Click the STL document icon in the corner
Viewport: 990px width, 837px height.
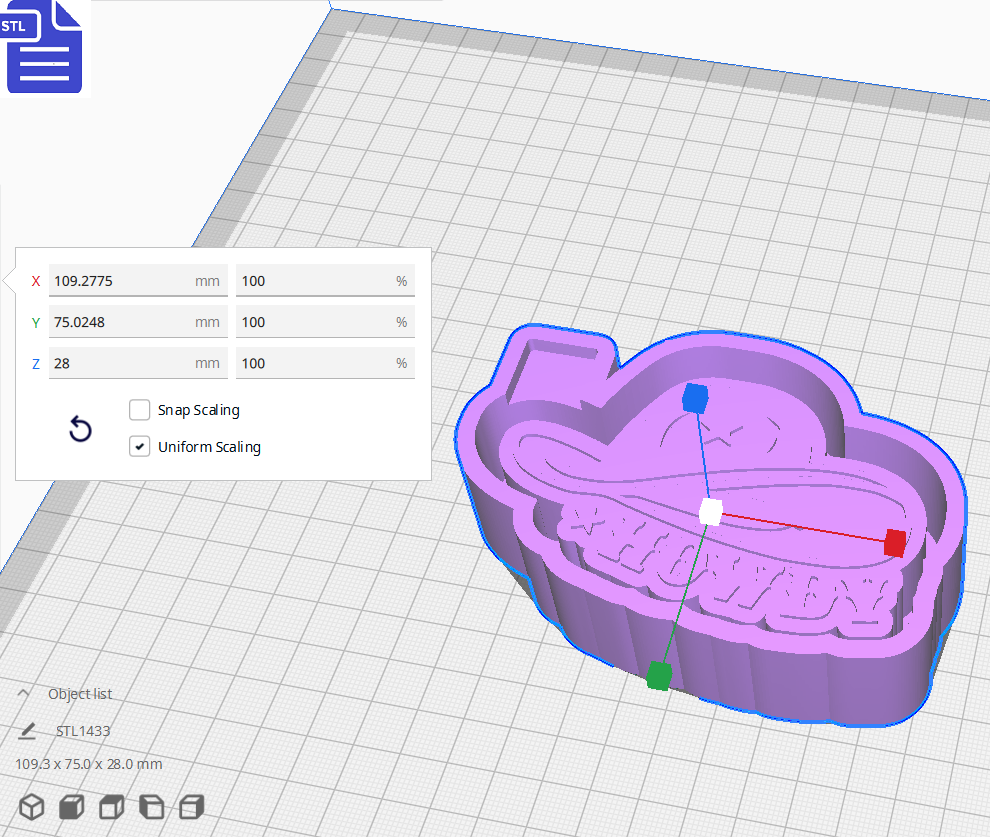[44, 47]
